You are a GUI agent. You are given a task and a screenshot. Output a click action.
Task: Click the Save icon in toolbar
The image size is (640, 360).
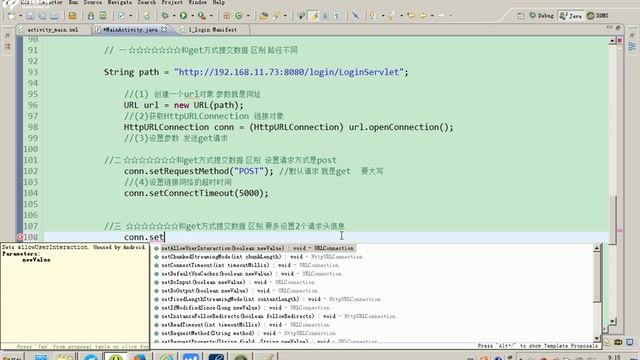tap(30, 16)
